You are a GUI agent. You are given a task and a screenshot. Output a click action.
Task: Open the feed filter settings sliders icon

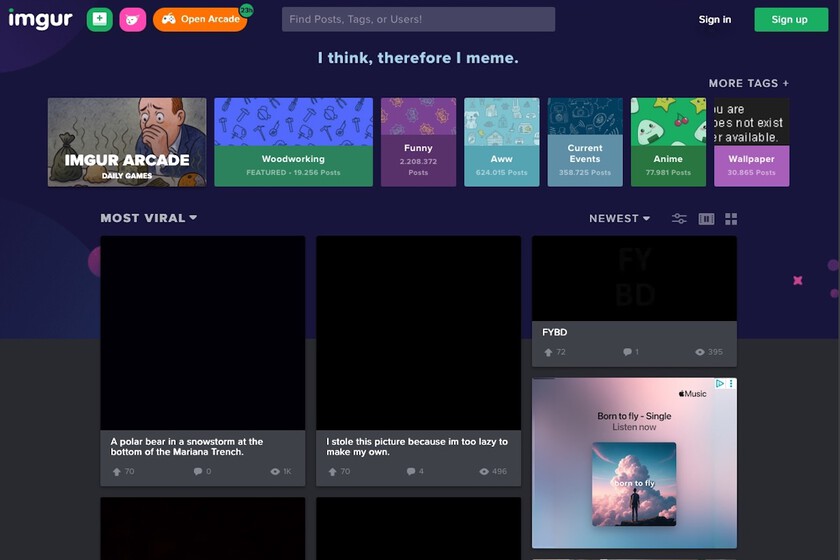(679, 219)
